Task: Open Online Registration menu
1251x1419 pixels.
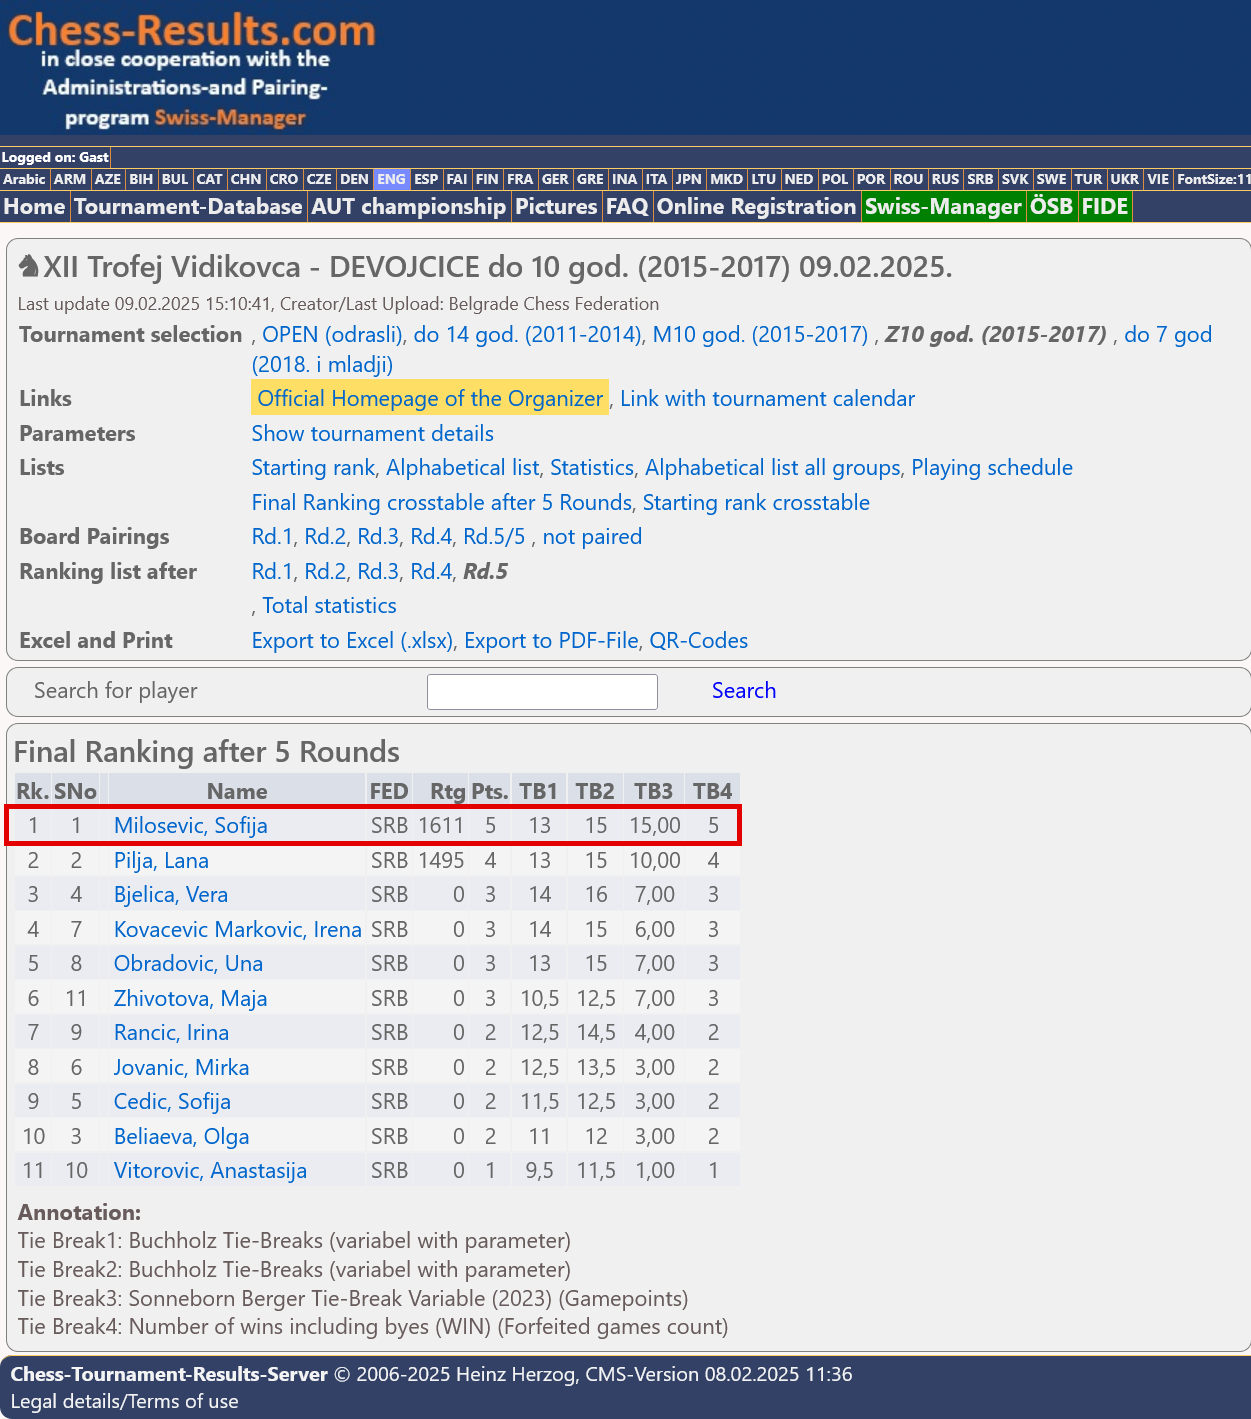Action: tap(756, 207)
